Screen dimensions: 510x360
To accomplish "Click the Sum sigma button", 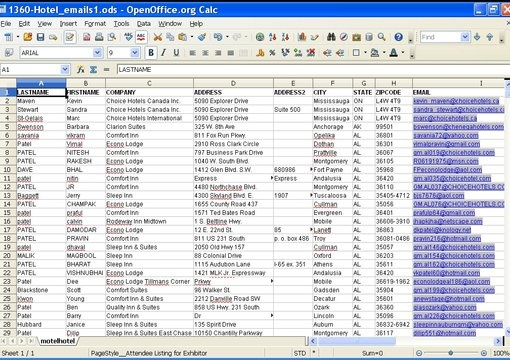I will tap(93, 69).
